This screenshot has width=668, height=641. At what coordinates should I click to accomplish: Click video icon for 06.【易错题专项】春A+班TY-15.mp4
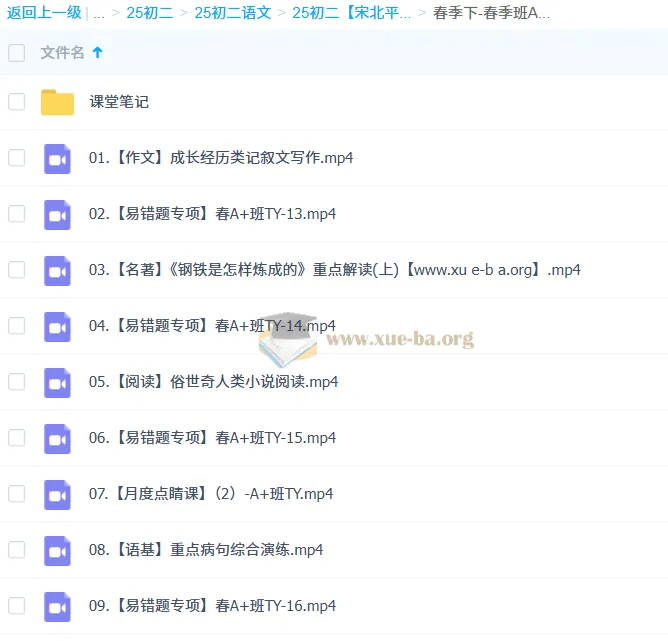(58, 439)
